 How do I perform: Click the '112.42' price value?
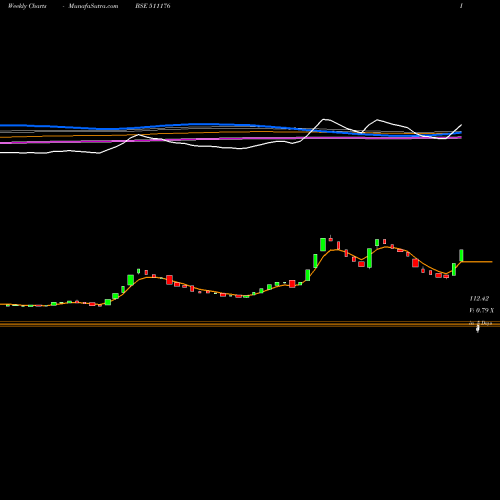point(479,298)
